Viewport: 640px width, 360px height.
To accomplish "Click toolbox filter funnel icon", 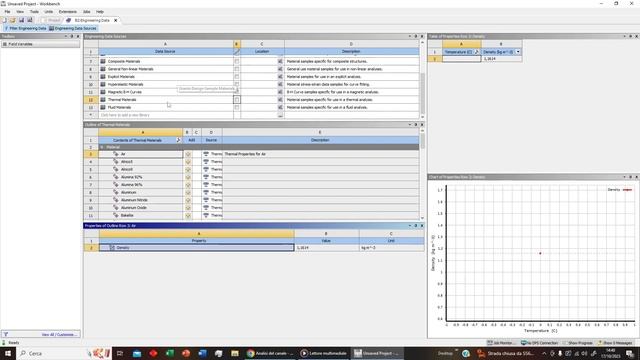I will [6, 335].
